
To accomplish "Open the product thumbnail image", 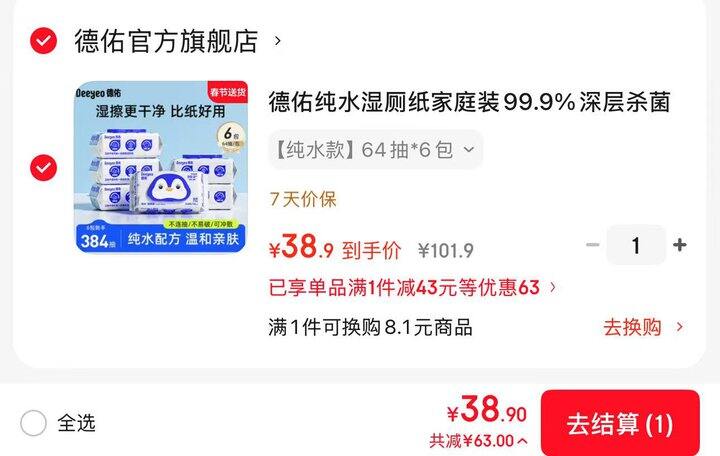I will (x=161, y=167).
